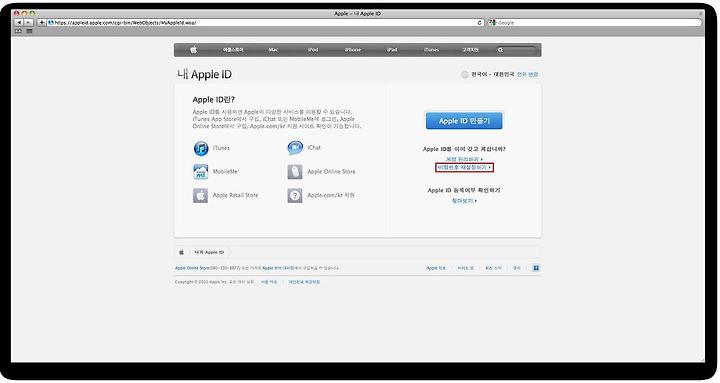Click the iChat service icon
Viewport: 720px width, 383px height.
click(x=295, y=148)
